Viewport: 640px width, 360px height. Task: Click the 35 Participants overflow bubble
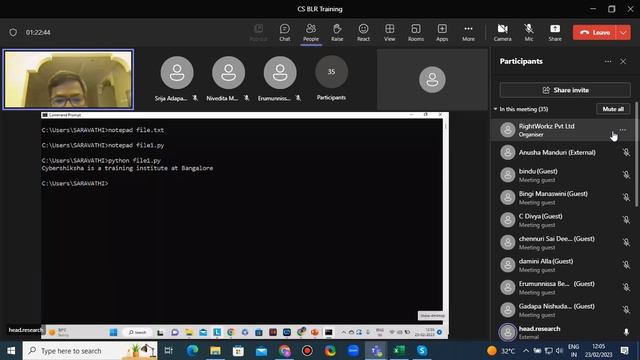(x=331, y=72)
